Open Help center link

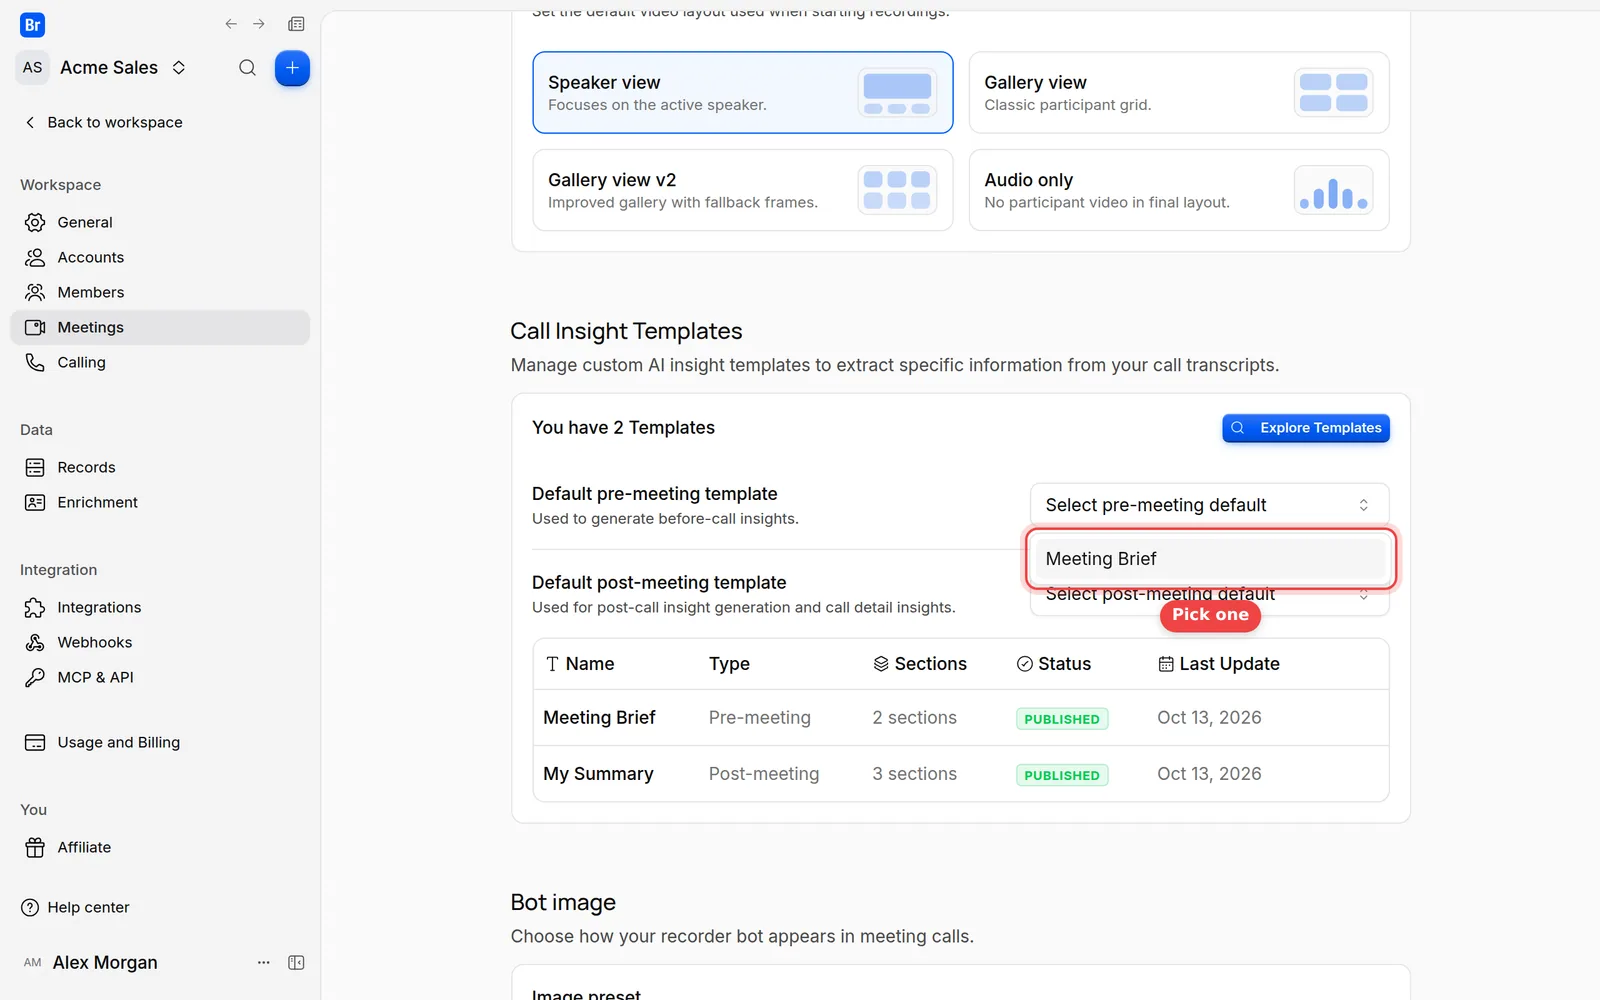click(76, 907)
